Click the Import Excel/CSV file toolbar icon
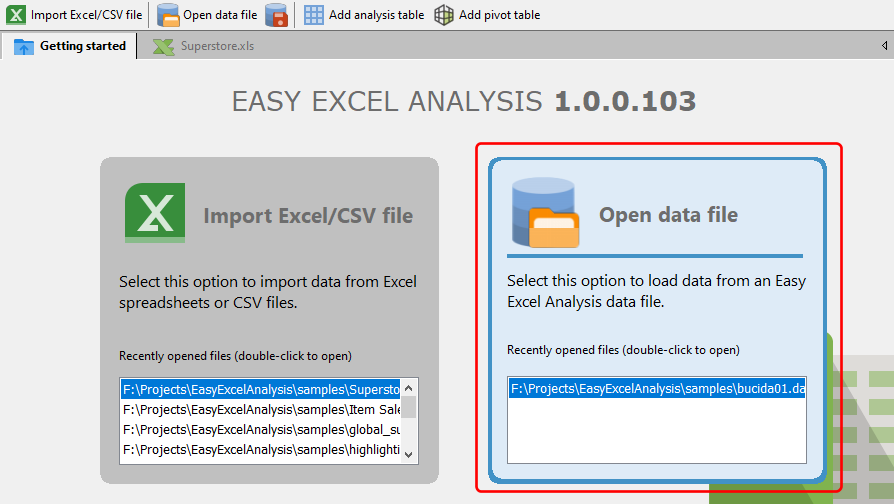The width and height of the screenshot is (894, 504). click(17, 15)
